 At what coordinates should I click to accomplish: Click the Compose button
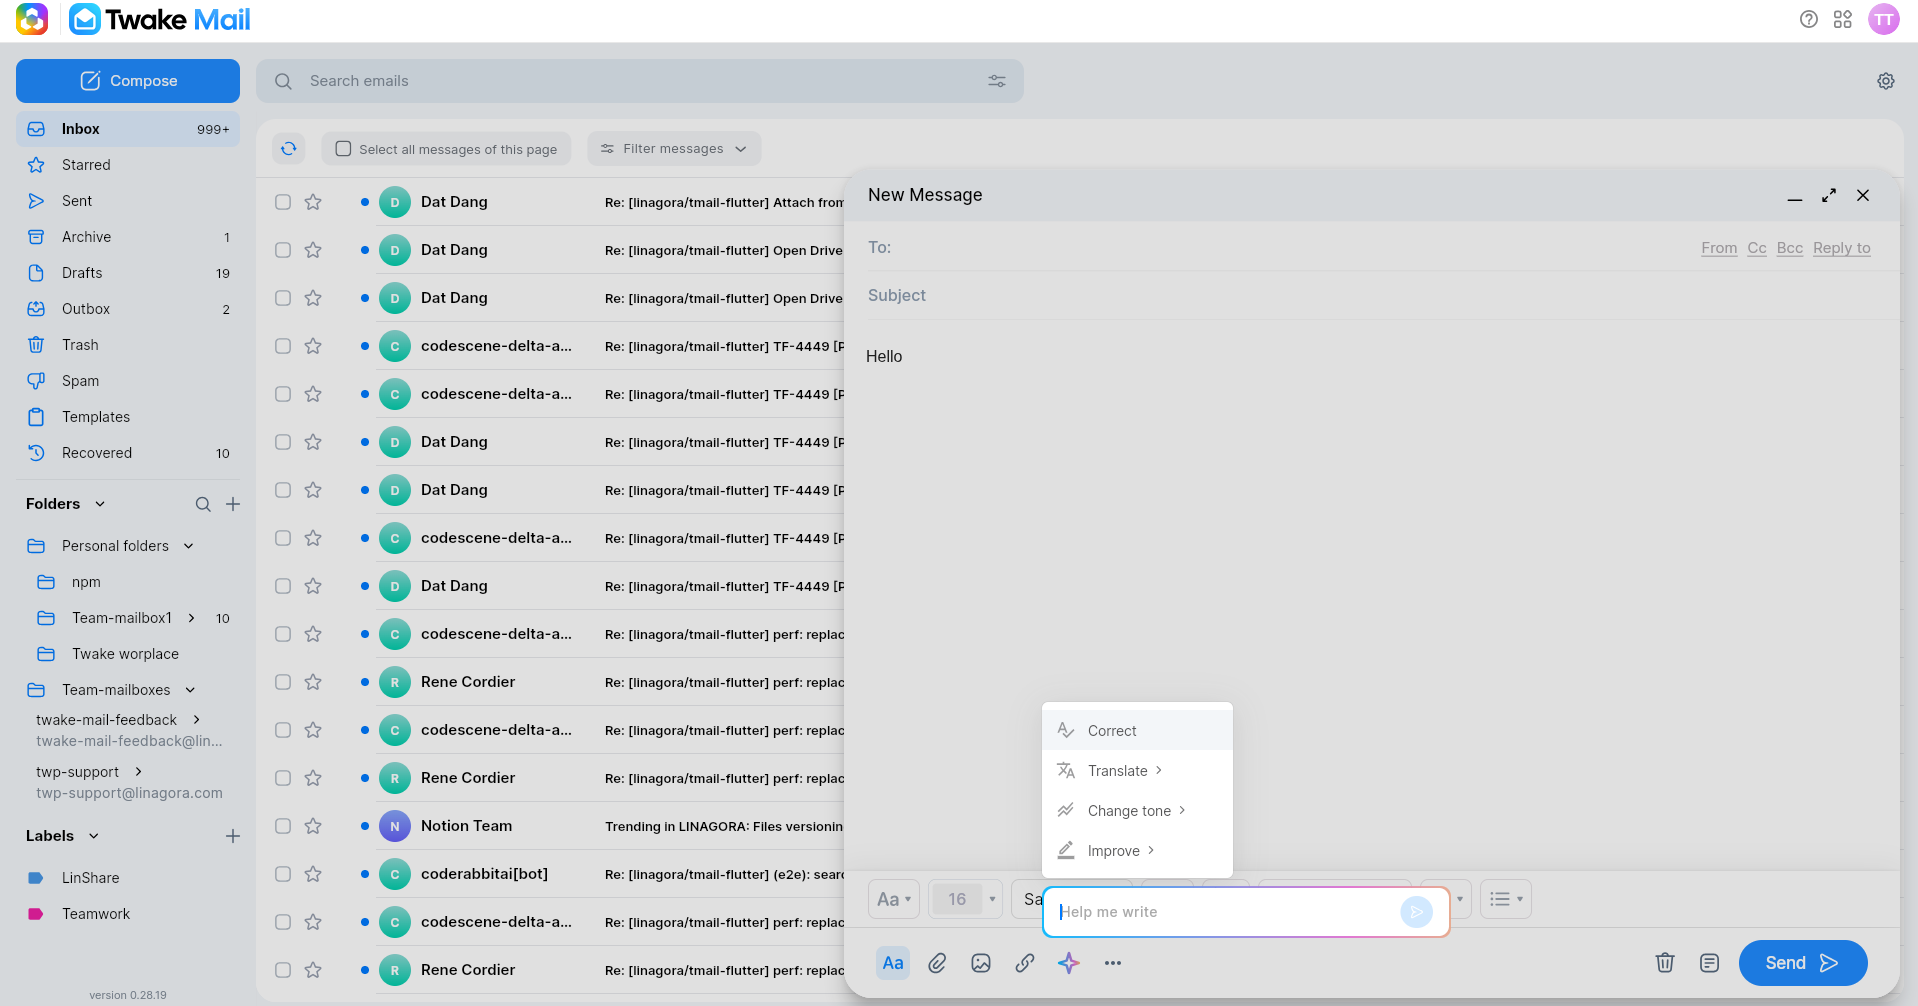pos(128,81)
